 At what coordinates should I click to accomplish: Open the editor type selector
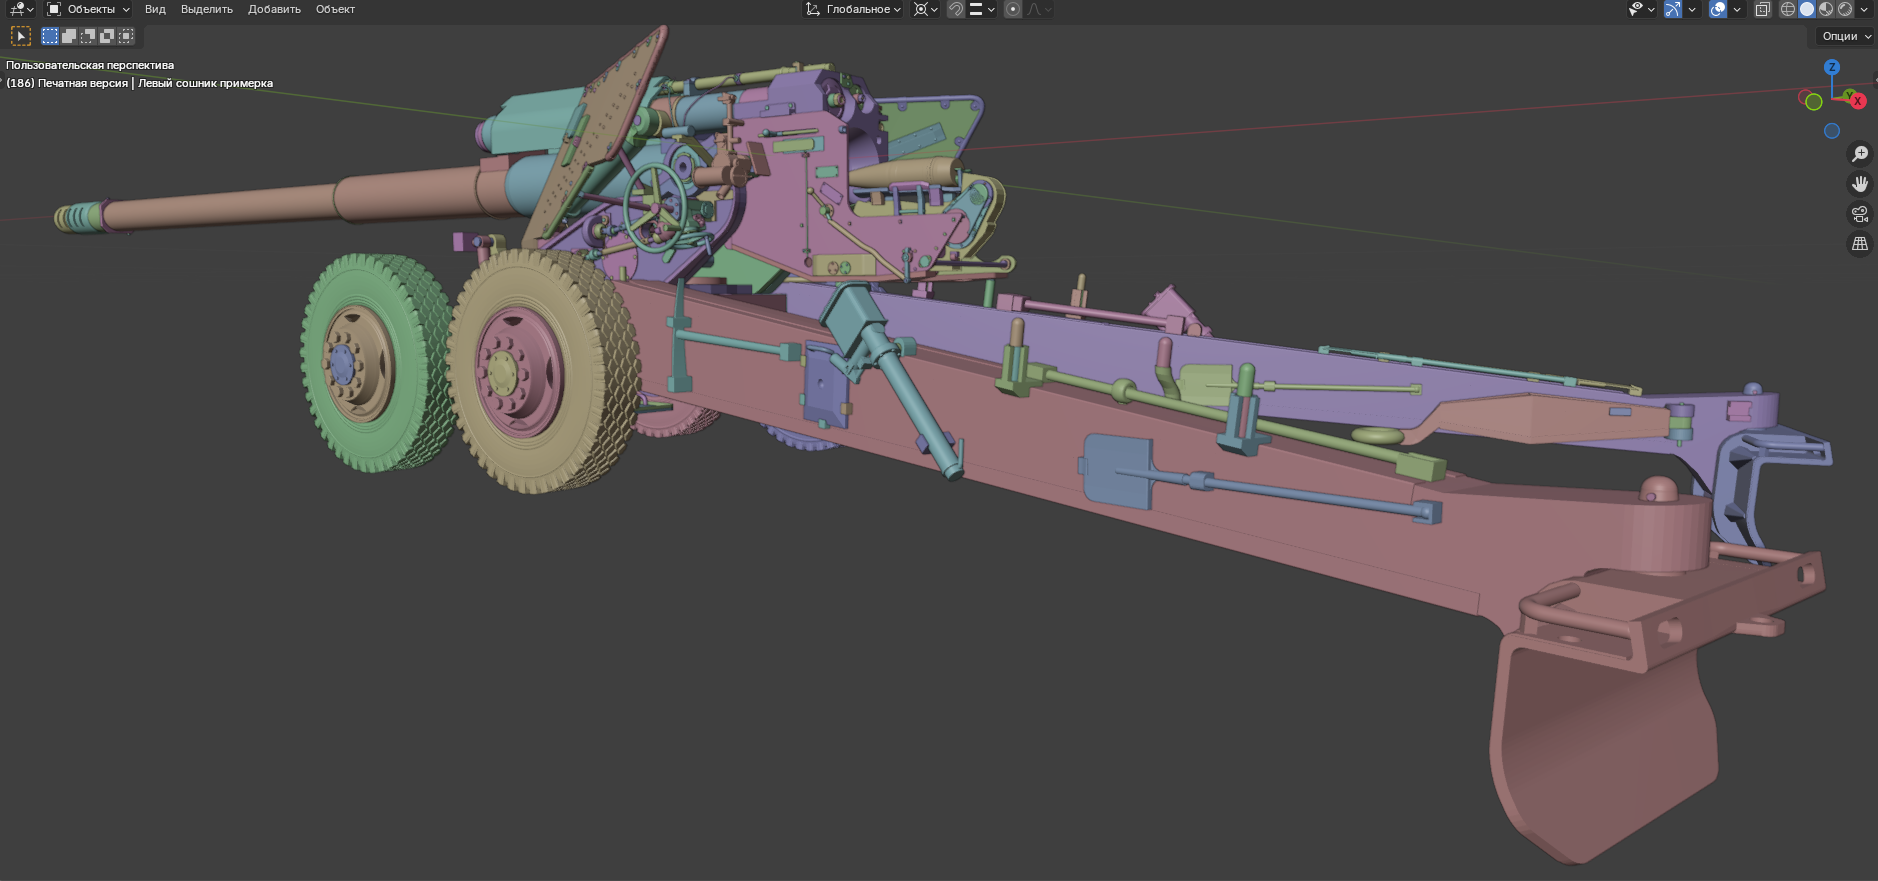tap(21, 9)
